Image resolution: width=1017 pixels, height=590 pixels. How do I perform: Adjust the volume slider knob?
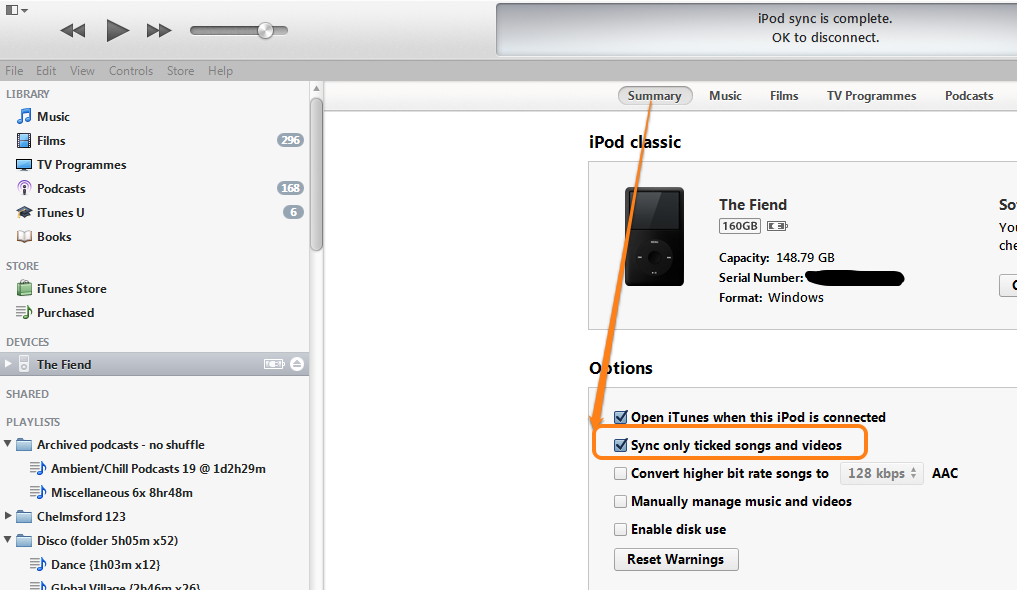tap(265, 30)
